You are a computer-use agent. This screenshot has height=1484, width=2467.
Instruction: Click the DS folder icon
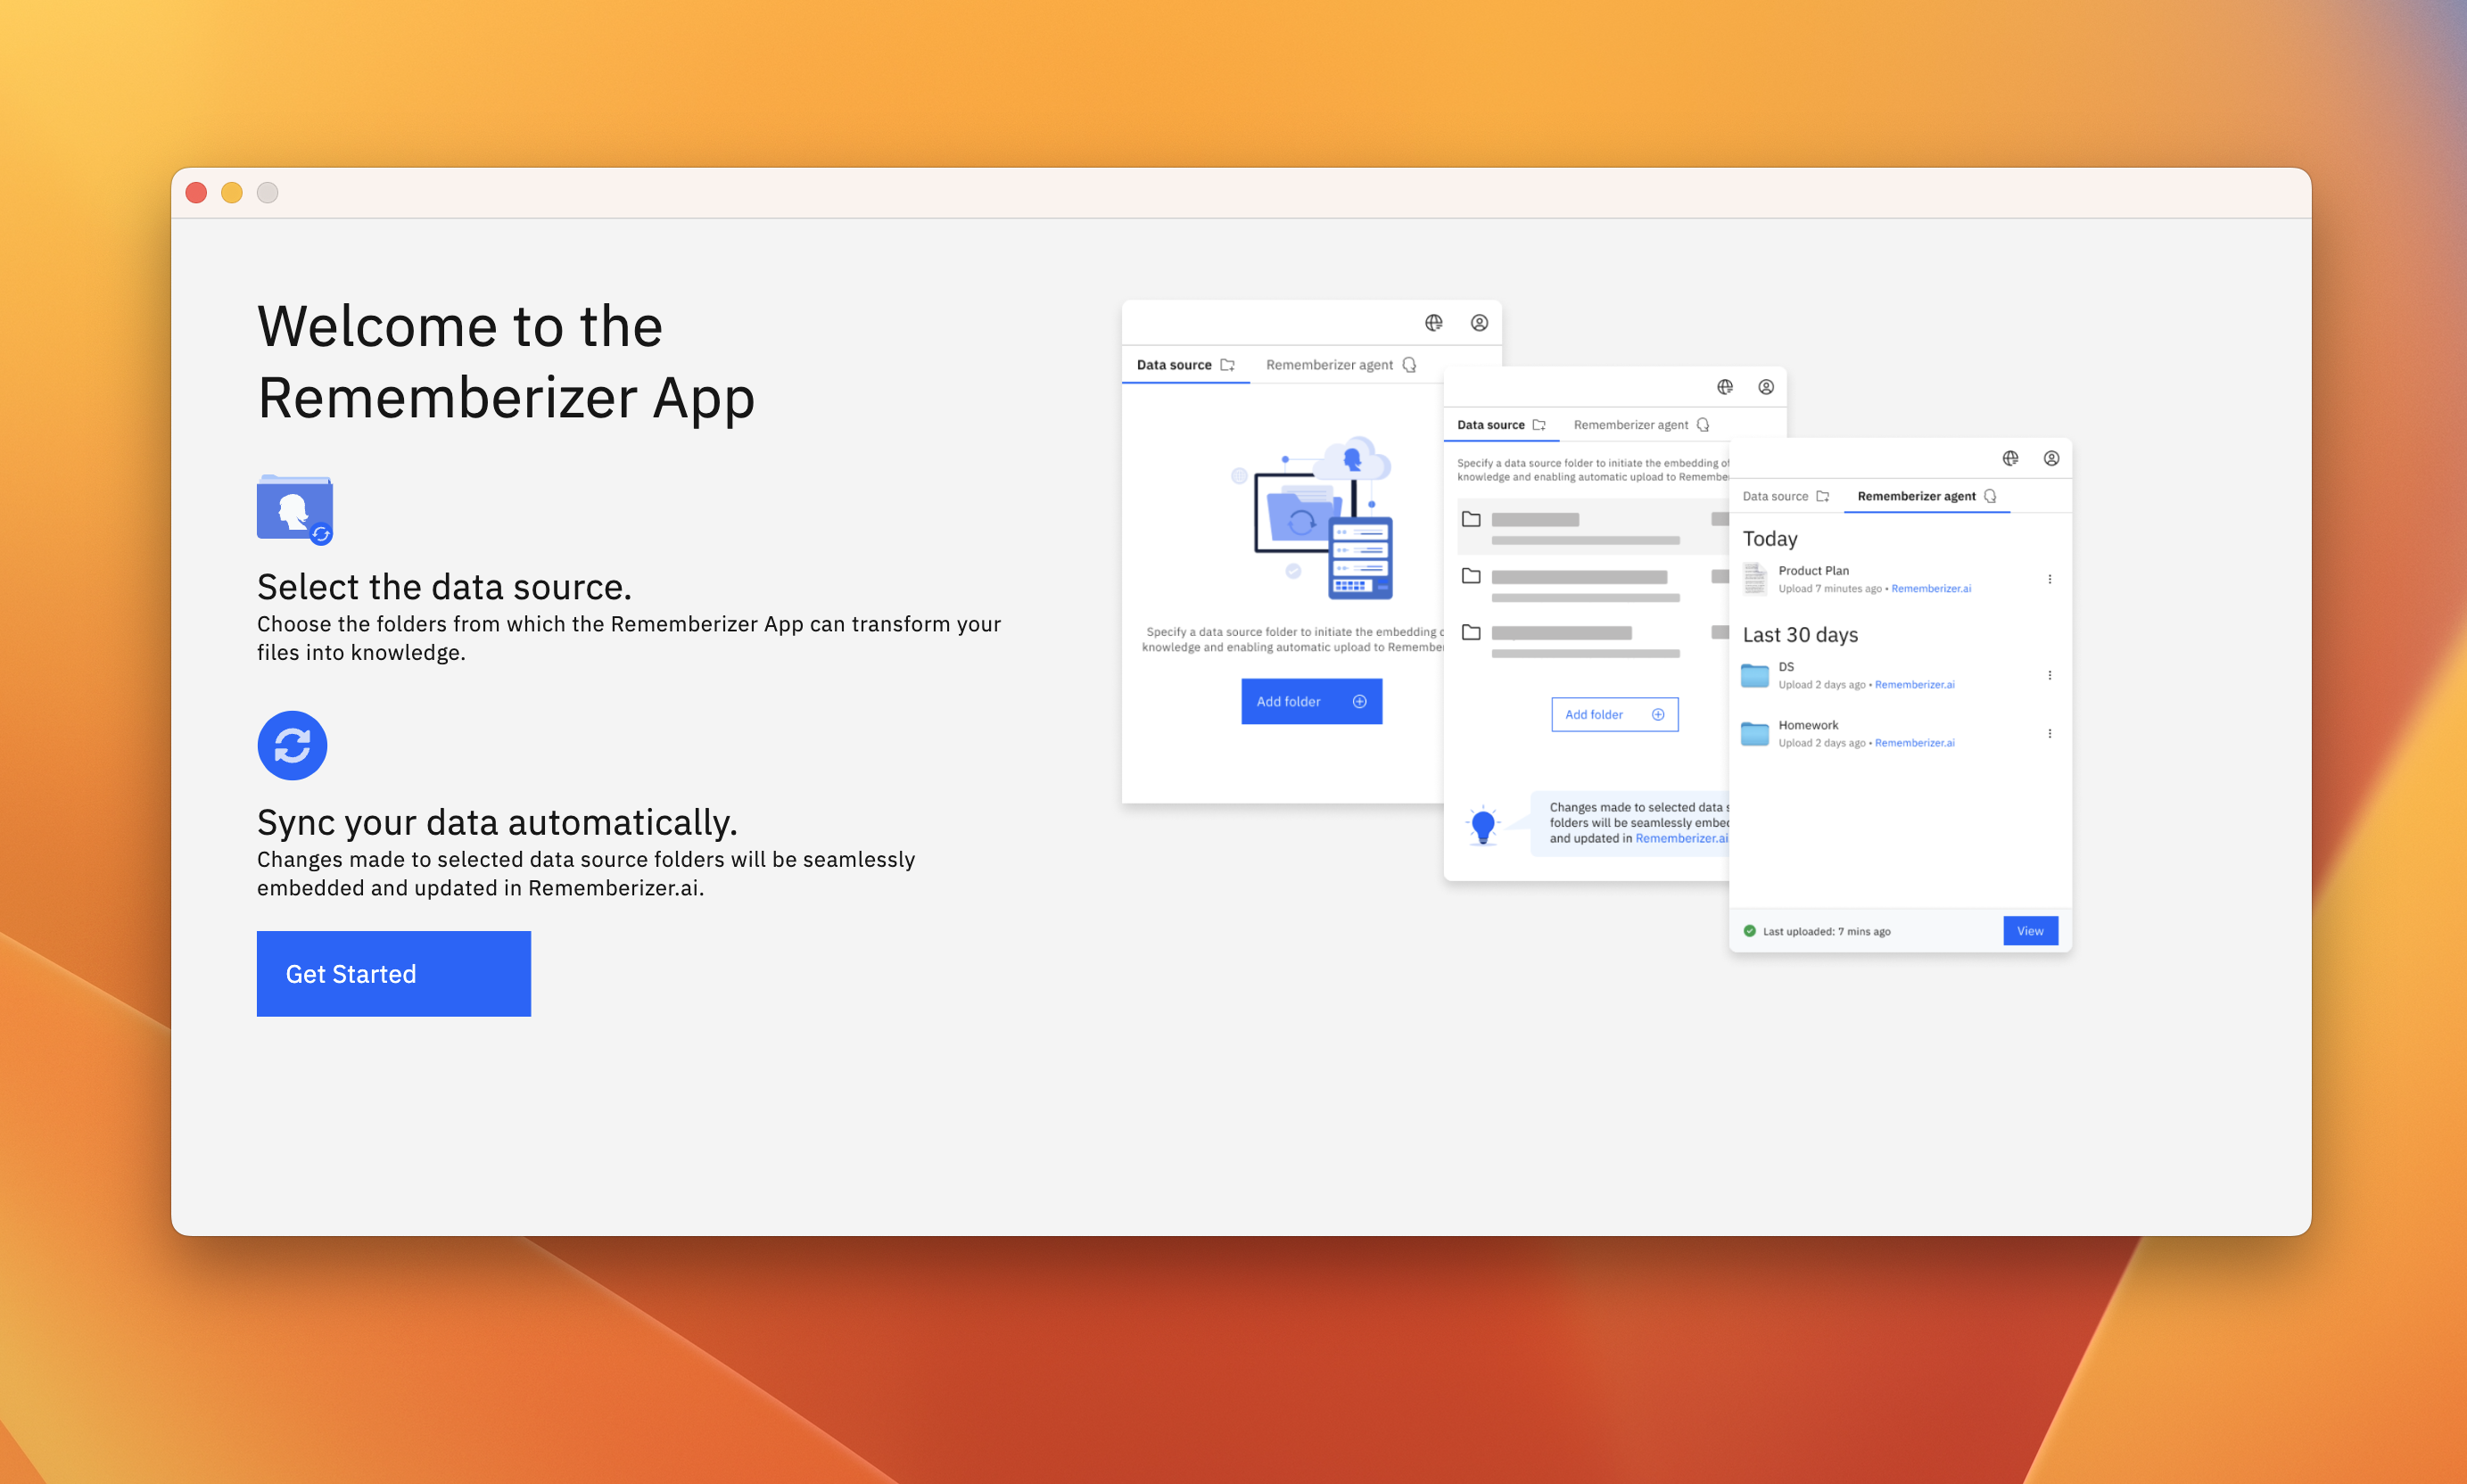point(1754,675)
